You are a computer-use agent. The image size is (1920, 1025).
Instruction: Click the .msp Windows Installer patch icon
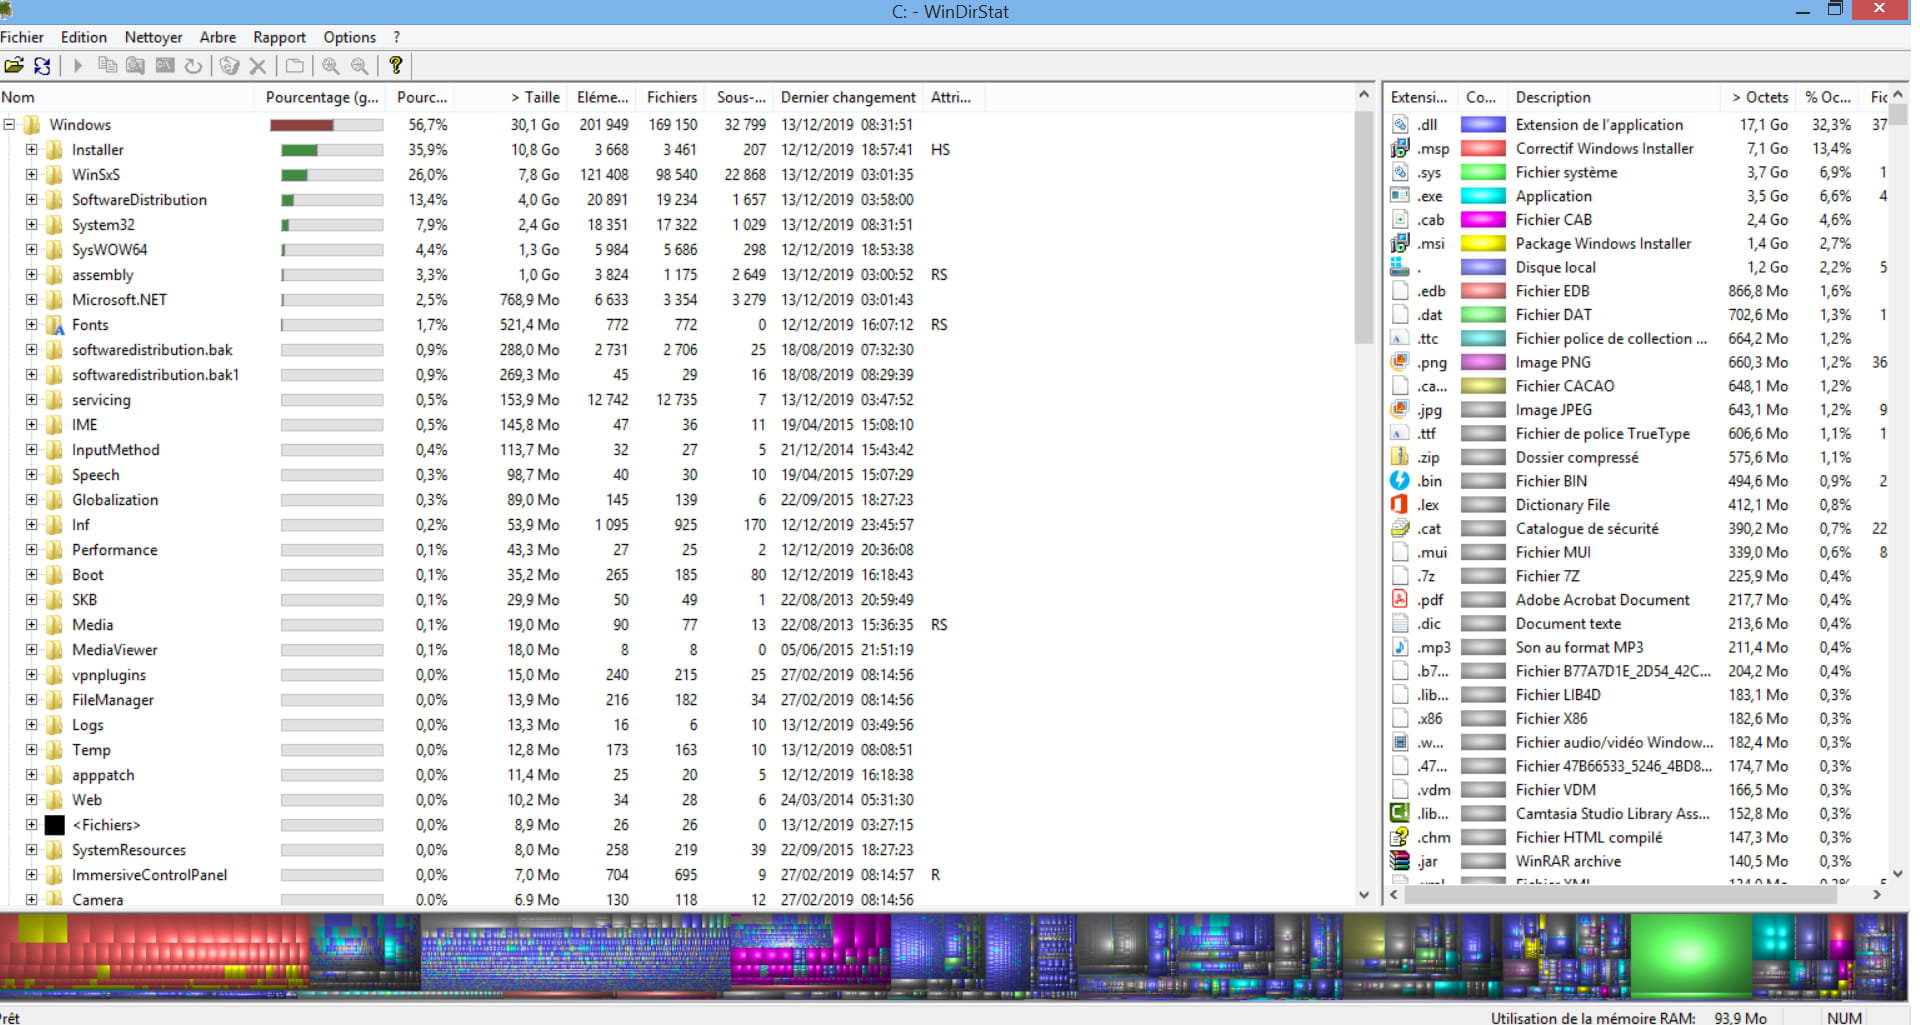point(1400,148)
